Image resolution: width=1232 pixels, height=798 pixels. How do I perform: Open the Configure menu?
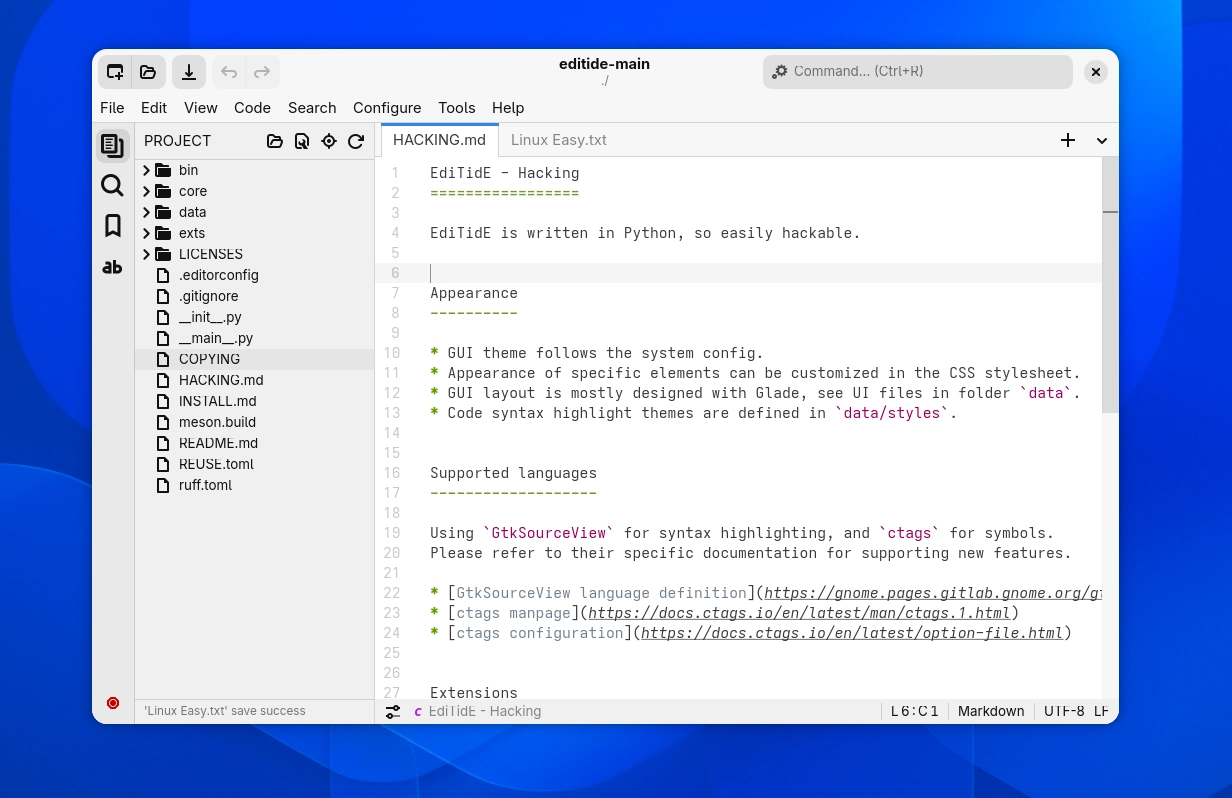point(387,108)
